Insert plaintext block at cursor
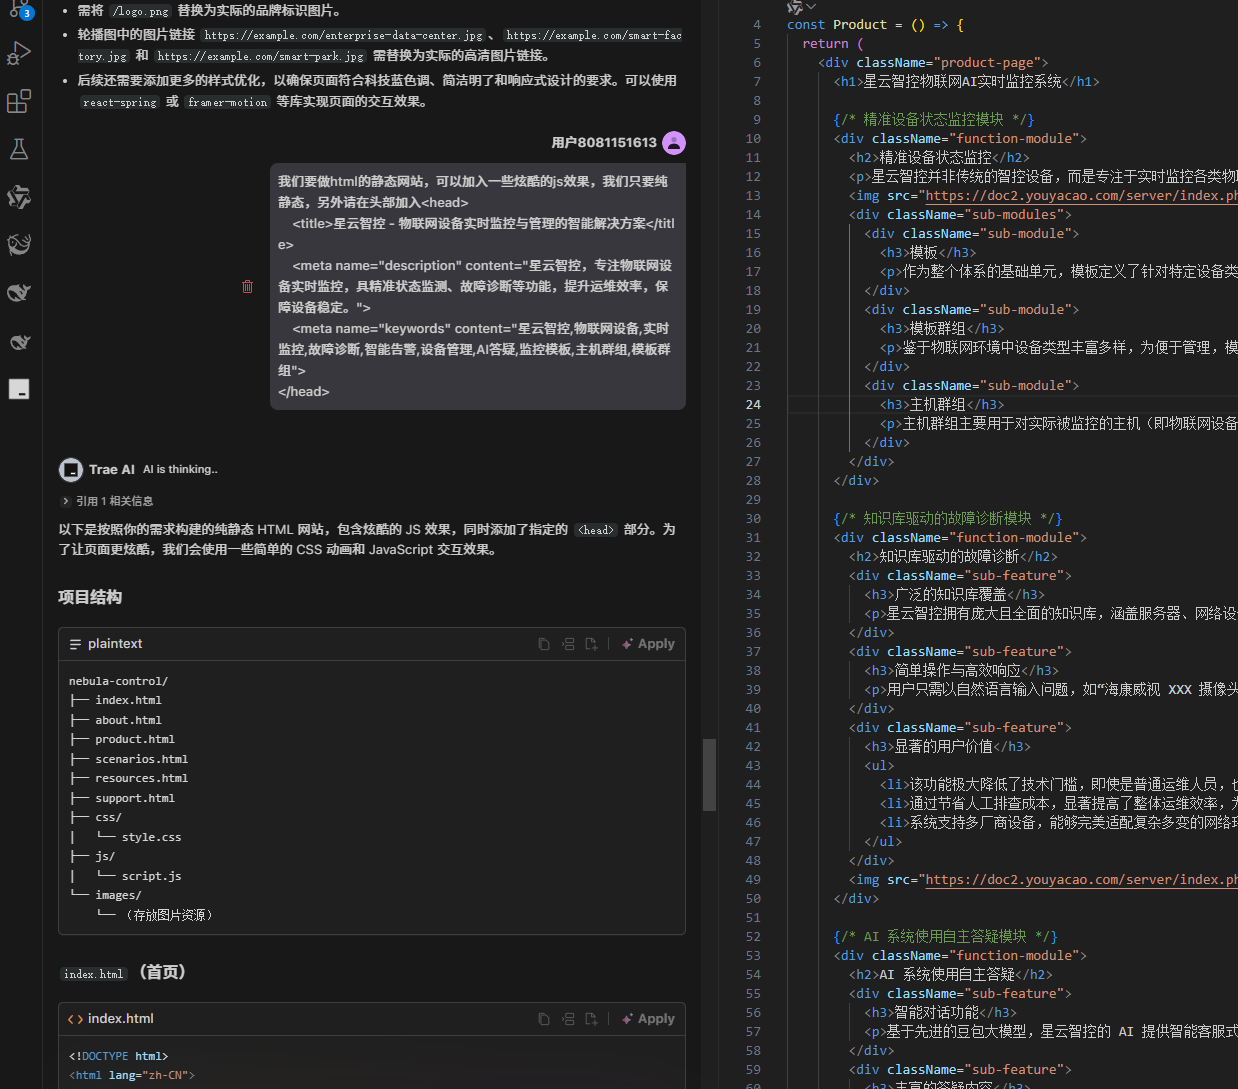Screen dimensions: 1238x1089 pos(568,644)
